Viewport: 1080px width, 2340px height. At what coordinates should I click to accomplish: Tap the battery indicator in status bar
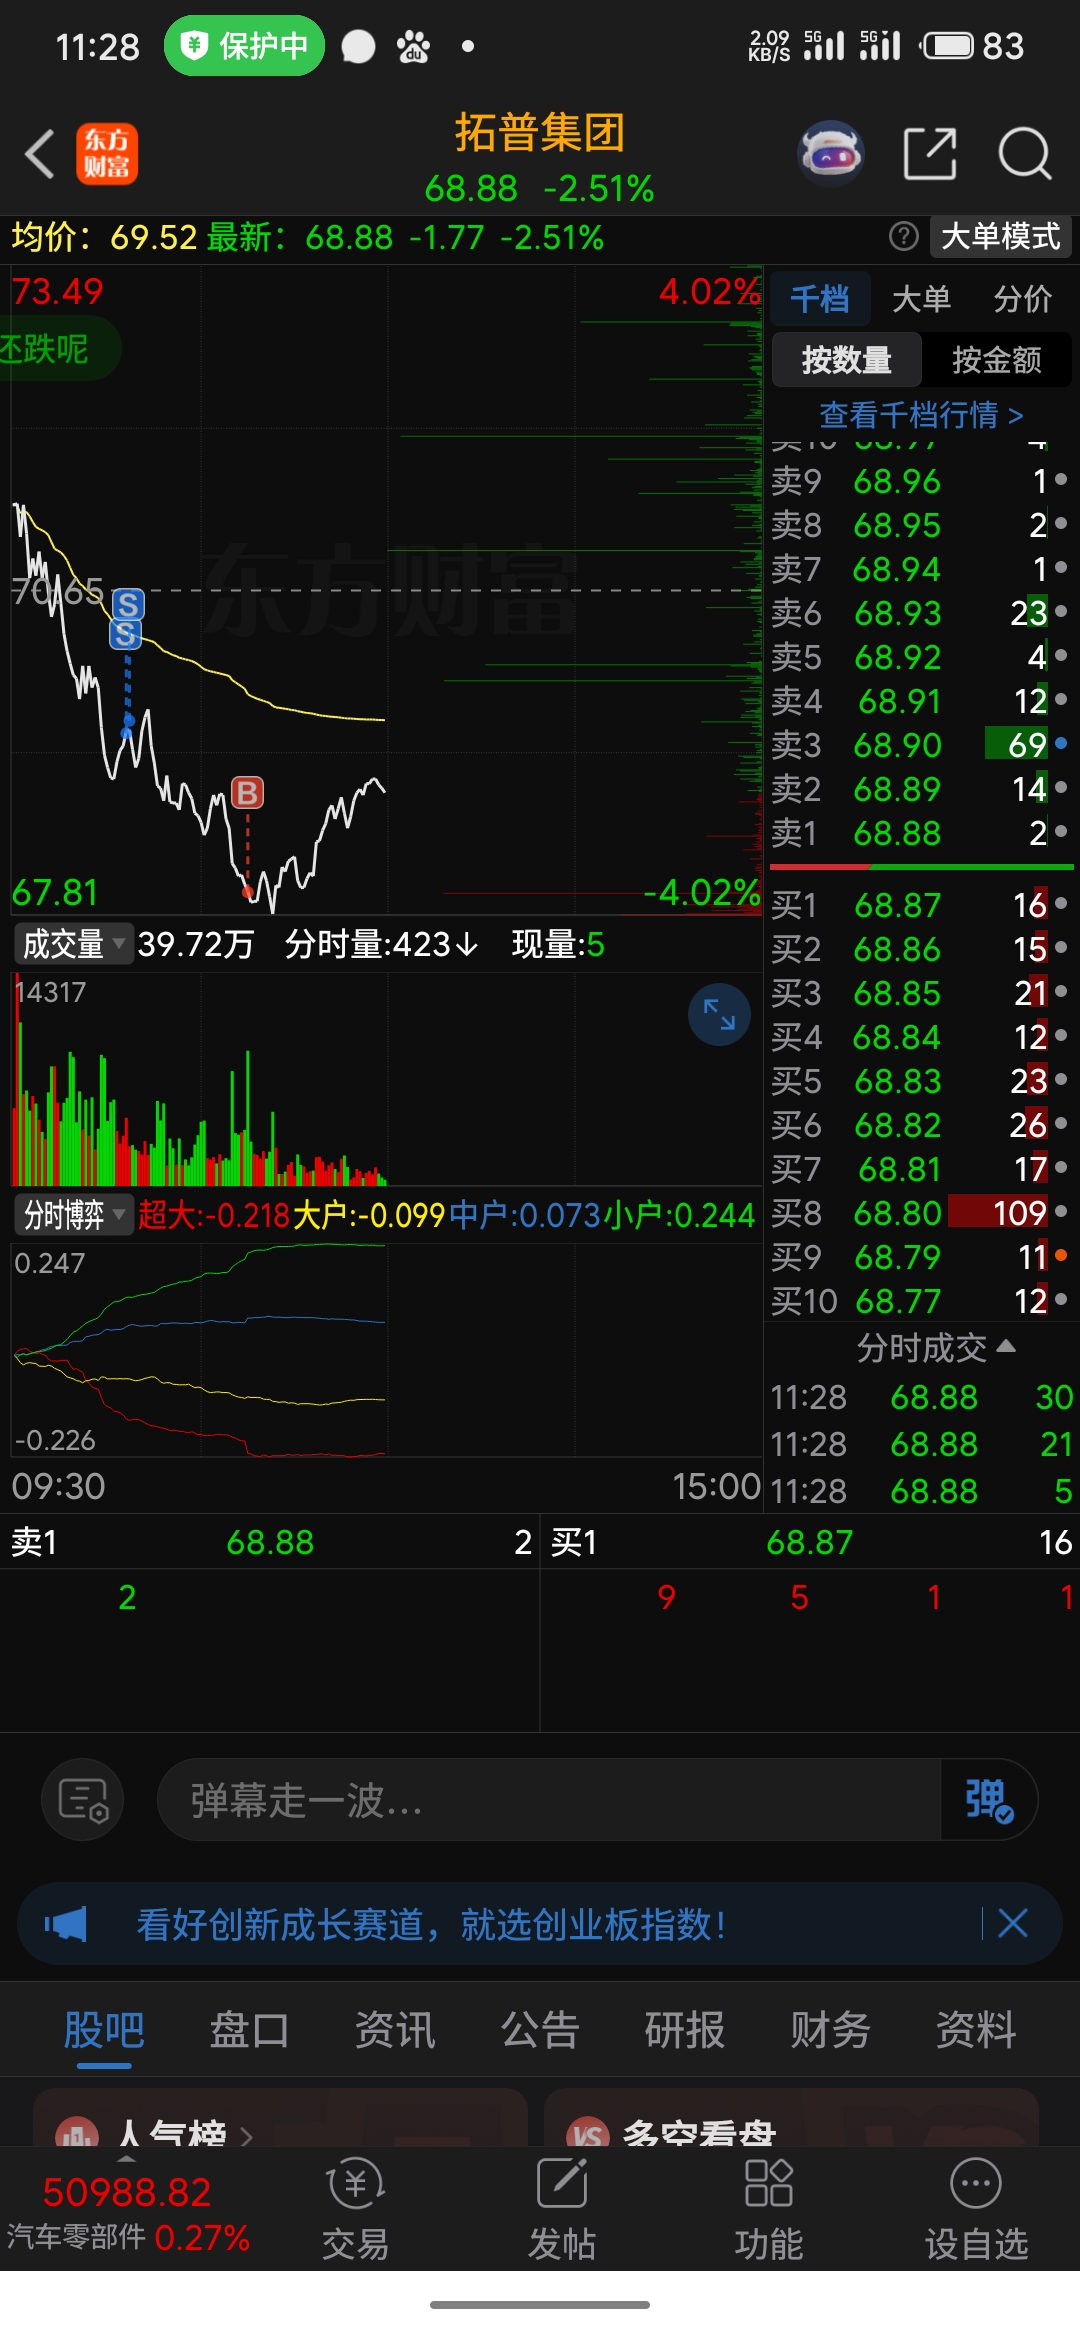pos(948,46)
